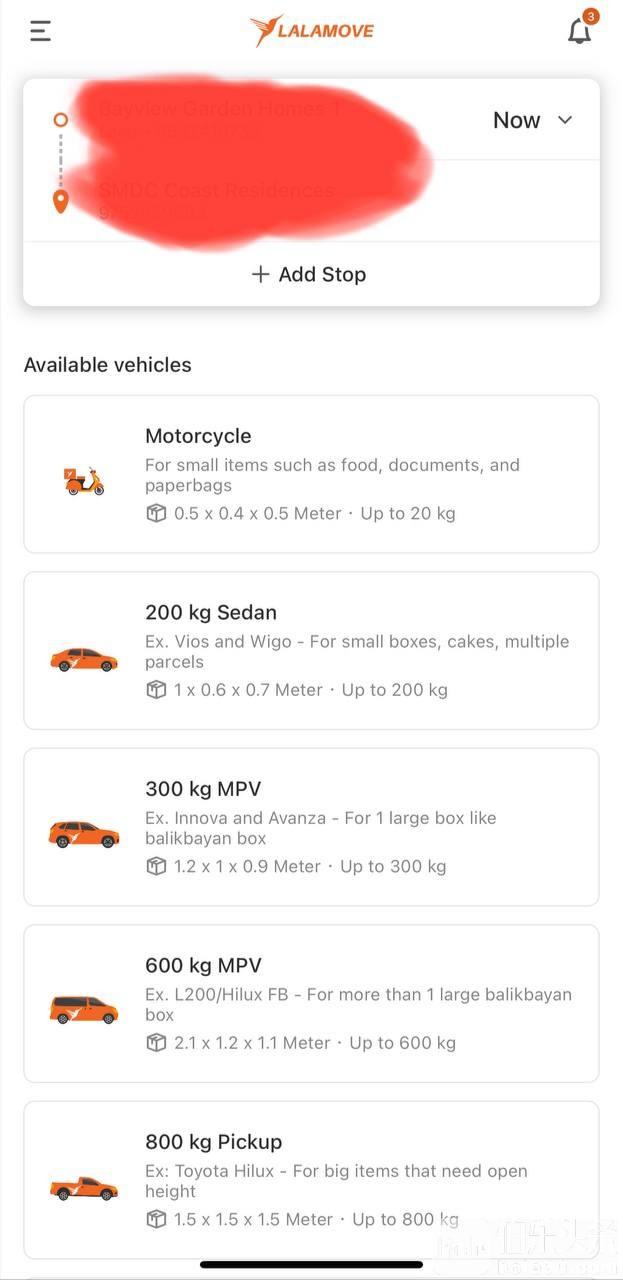This screenshot has height=1280, width=623.
Task: Open the hamburger menu
Action: 40,31
